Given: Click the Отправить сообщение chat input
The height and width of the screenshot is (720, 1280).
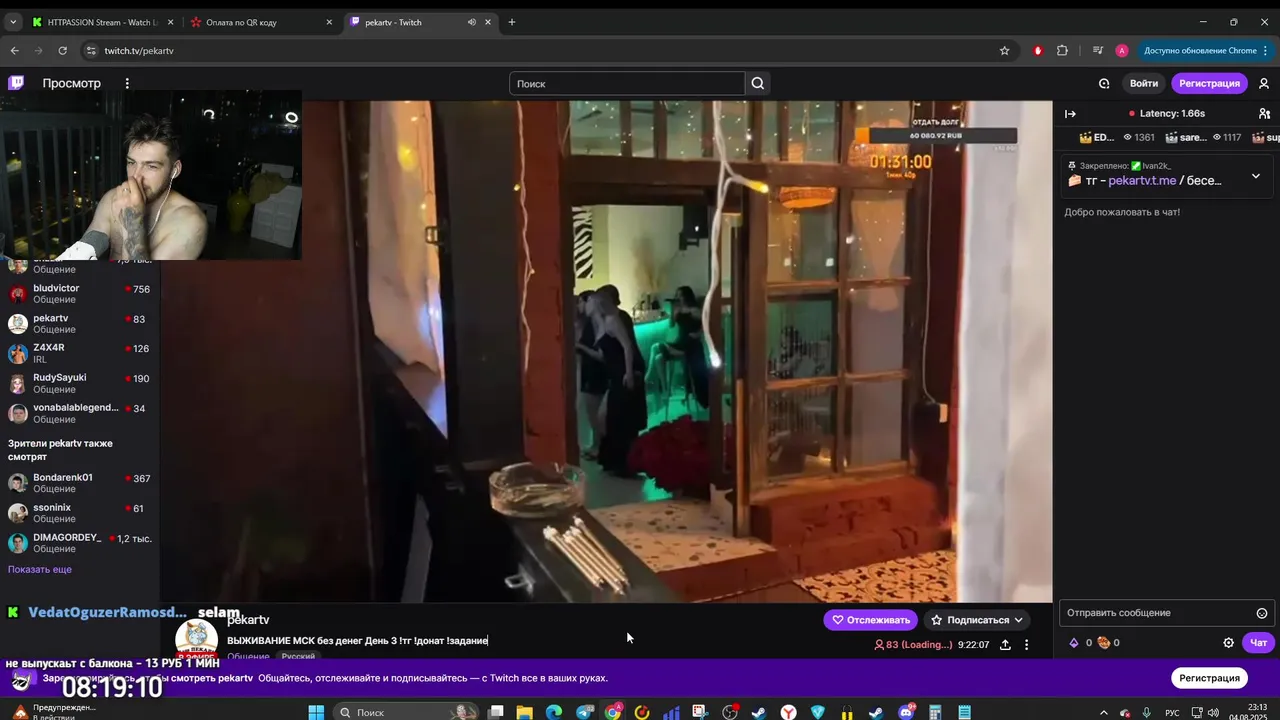Looking at the screenshot, I should 1166,613.
